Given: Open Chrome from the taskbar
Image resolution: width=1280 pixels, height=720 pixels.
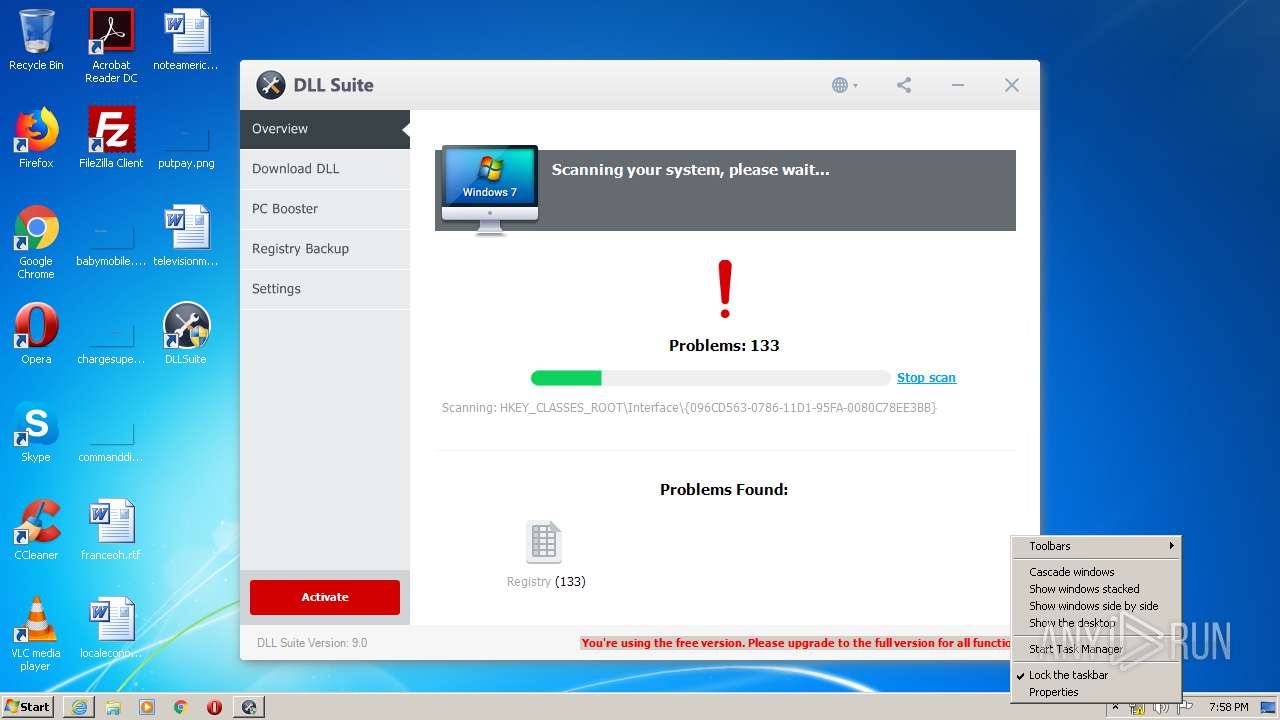Looking at the screenshot, I should click(x=181, y=707).
